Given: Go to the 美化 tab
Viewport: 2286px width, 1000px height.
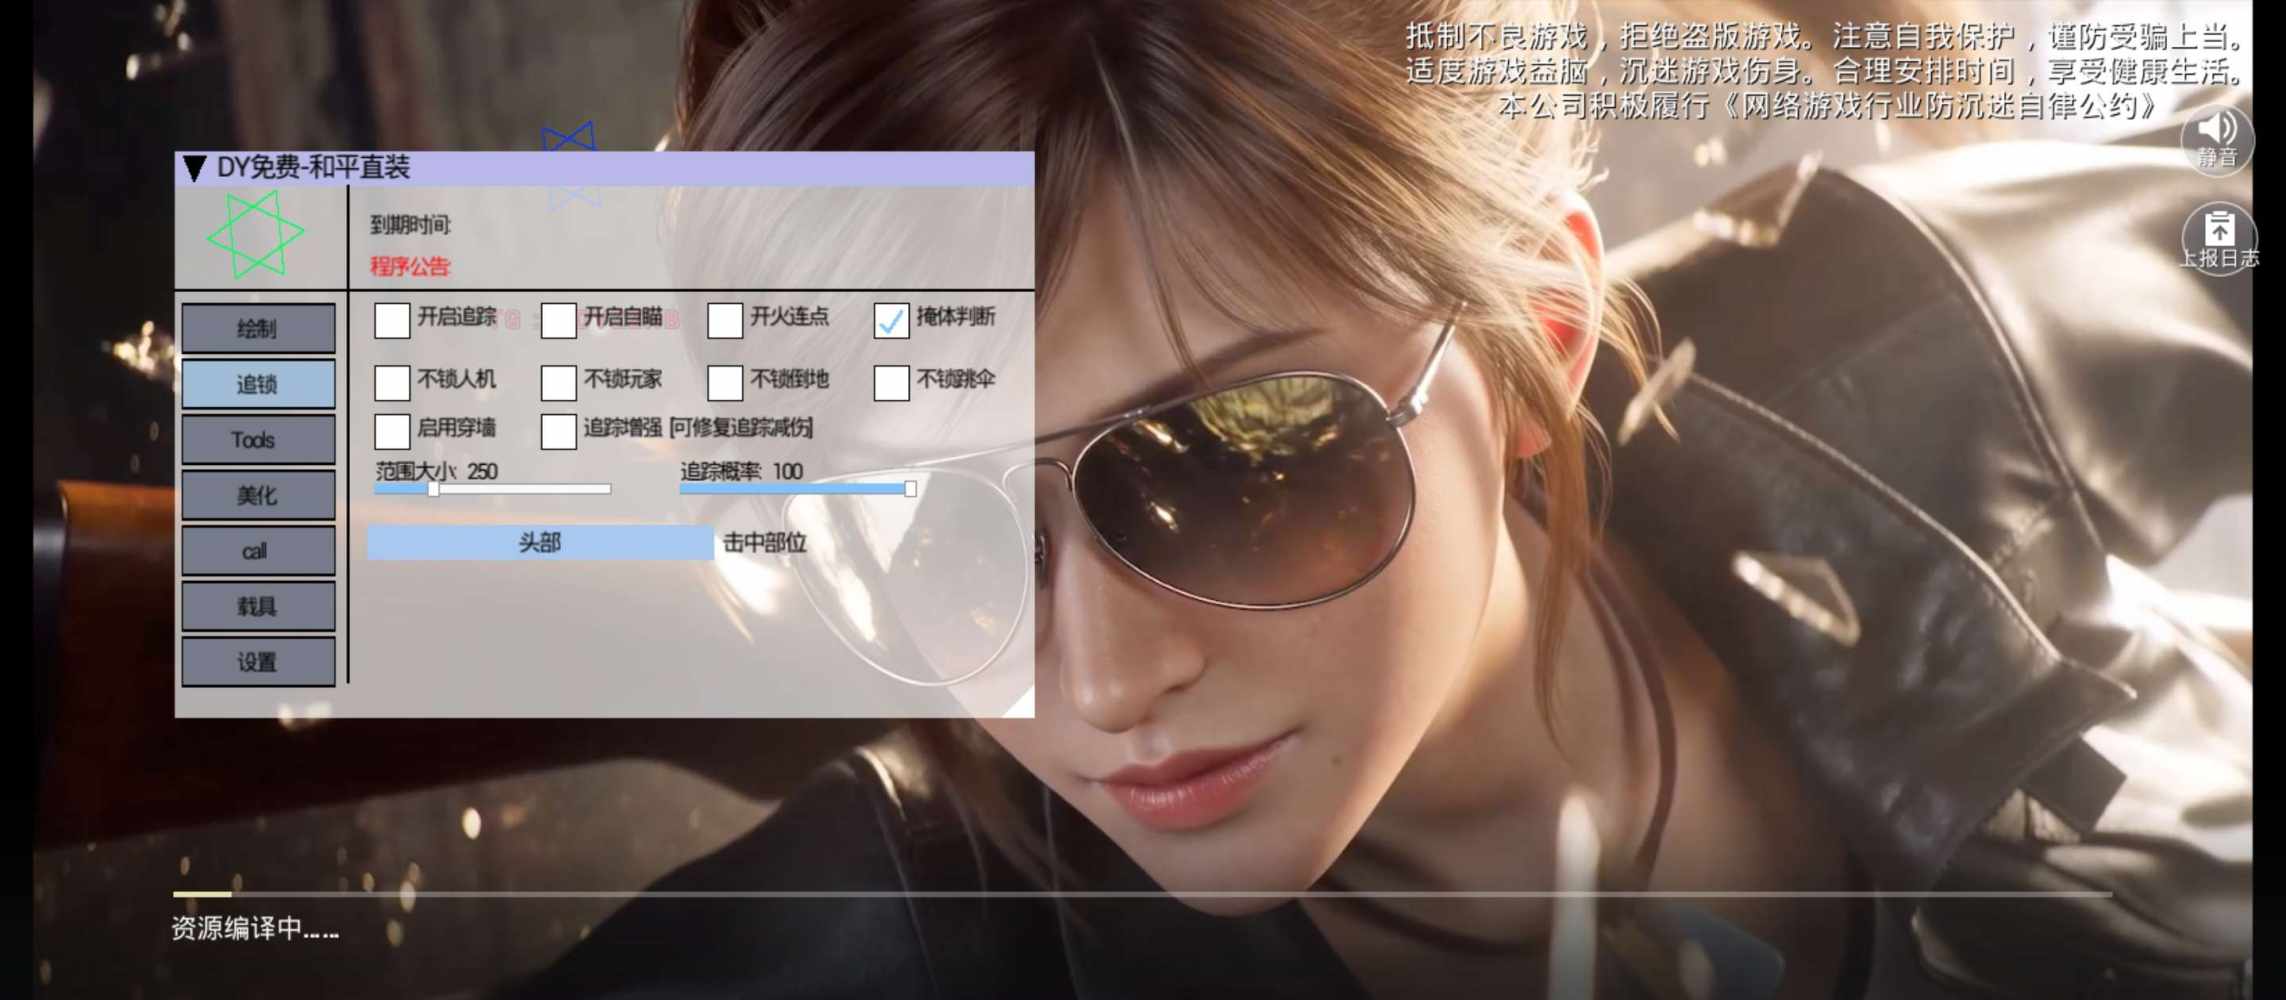Looking at the screenshot, I should pyautogui.click(x=258, y=495).
